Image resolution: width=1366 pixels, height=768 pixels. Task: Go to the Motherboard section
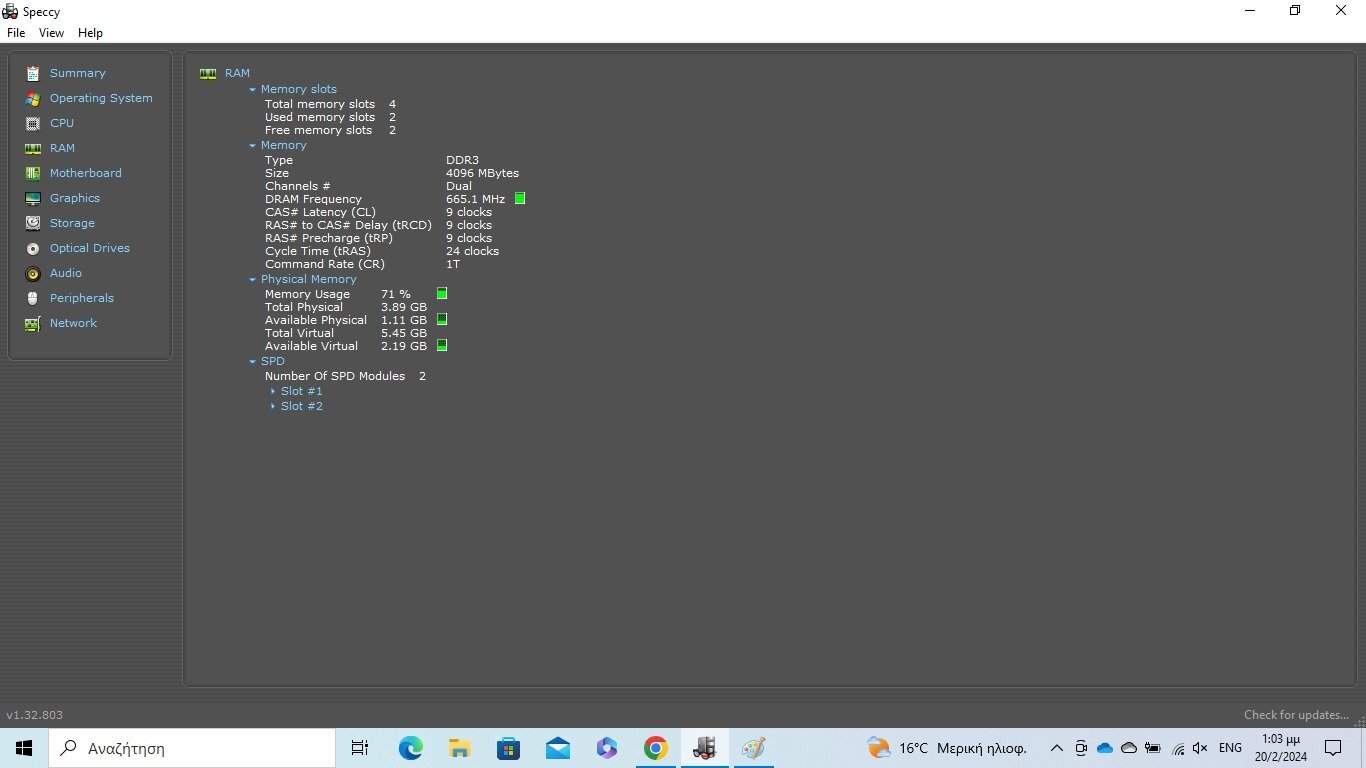85,173
